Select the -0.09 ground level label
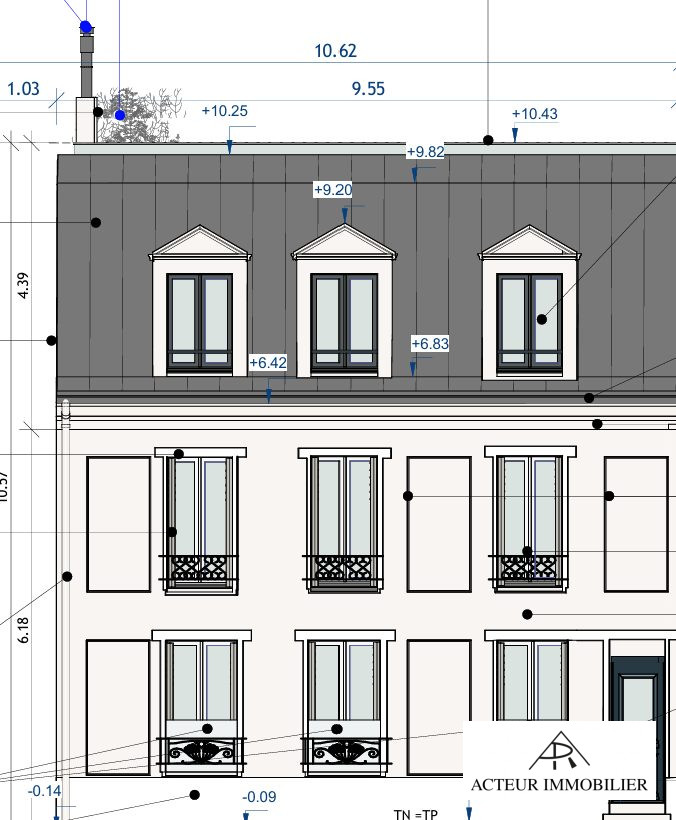Viewport: 676px width, 820px height. point(260,797)
